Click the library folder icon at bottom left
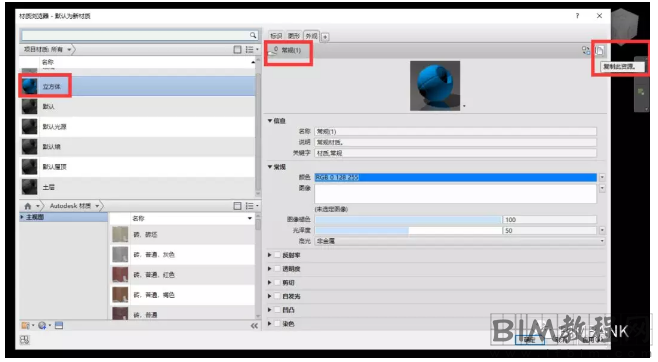This screenshot has width=658, height=362. point(26,326)
